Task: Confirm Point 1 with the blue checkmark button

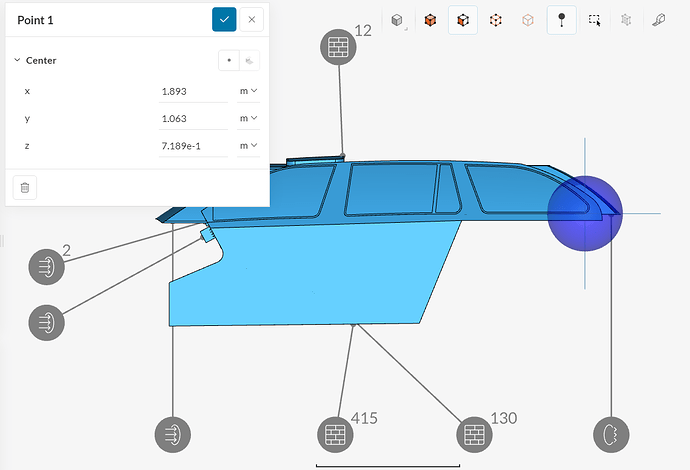Action: point(224,19)
